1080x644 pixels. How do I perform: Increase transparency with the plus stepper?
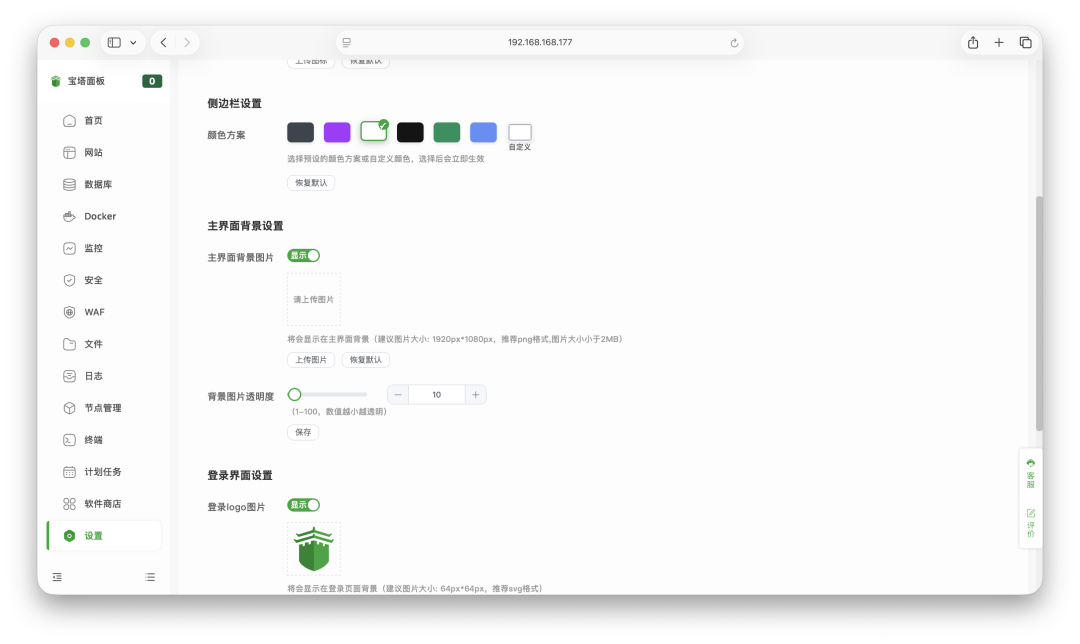[475, 395]
